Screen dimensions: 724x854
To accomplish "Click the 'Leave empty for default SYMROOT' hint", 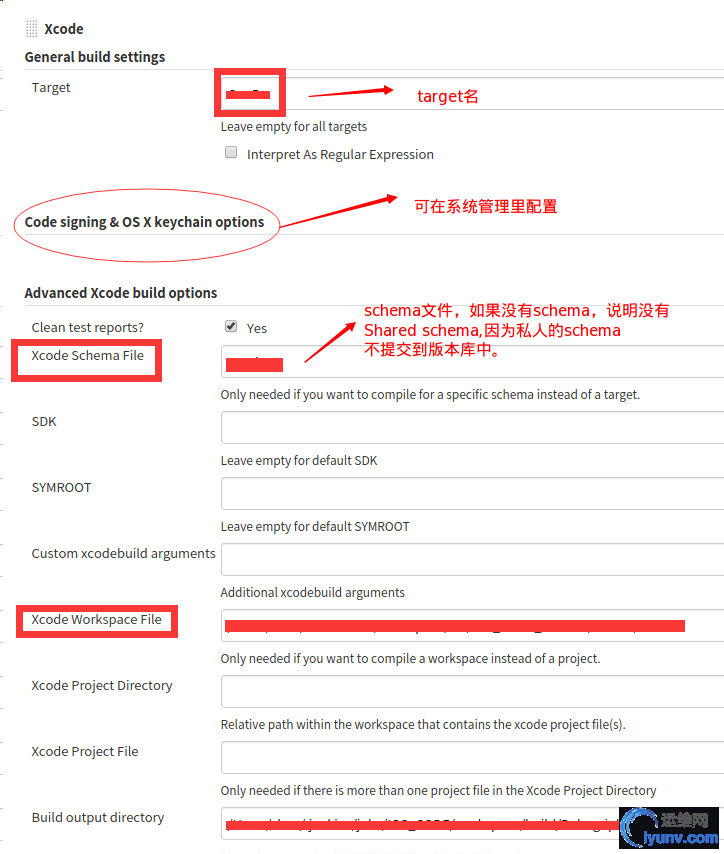I will (x=315, y=527).
